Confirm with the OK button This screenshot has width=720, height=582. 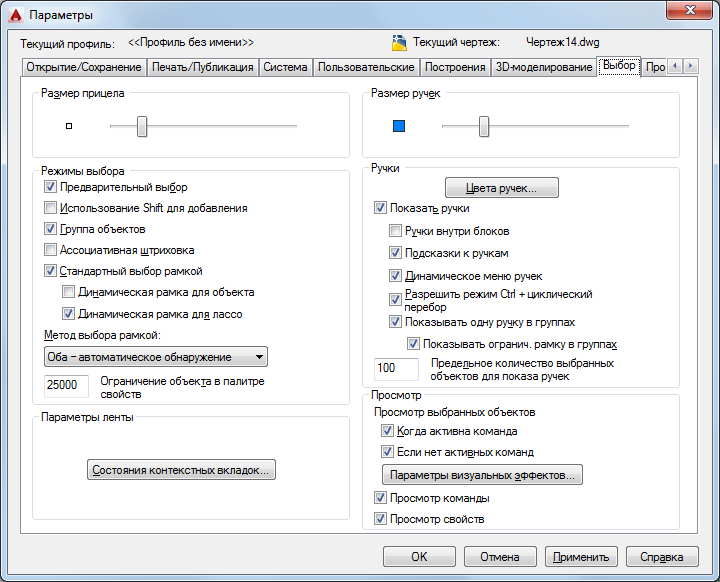point(419,557)
